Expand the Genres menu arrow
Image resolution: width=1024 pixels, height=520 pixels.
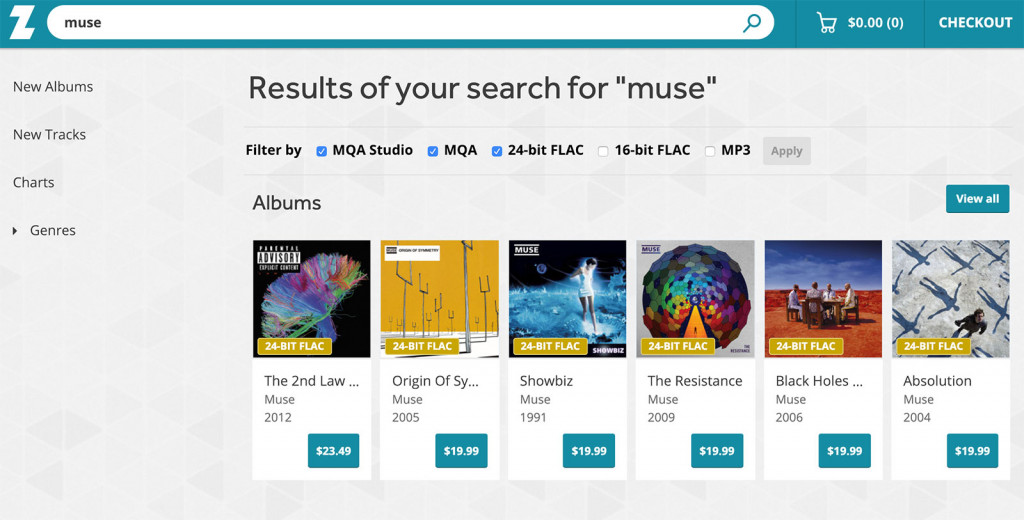click(x=15, y=231)
